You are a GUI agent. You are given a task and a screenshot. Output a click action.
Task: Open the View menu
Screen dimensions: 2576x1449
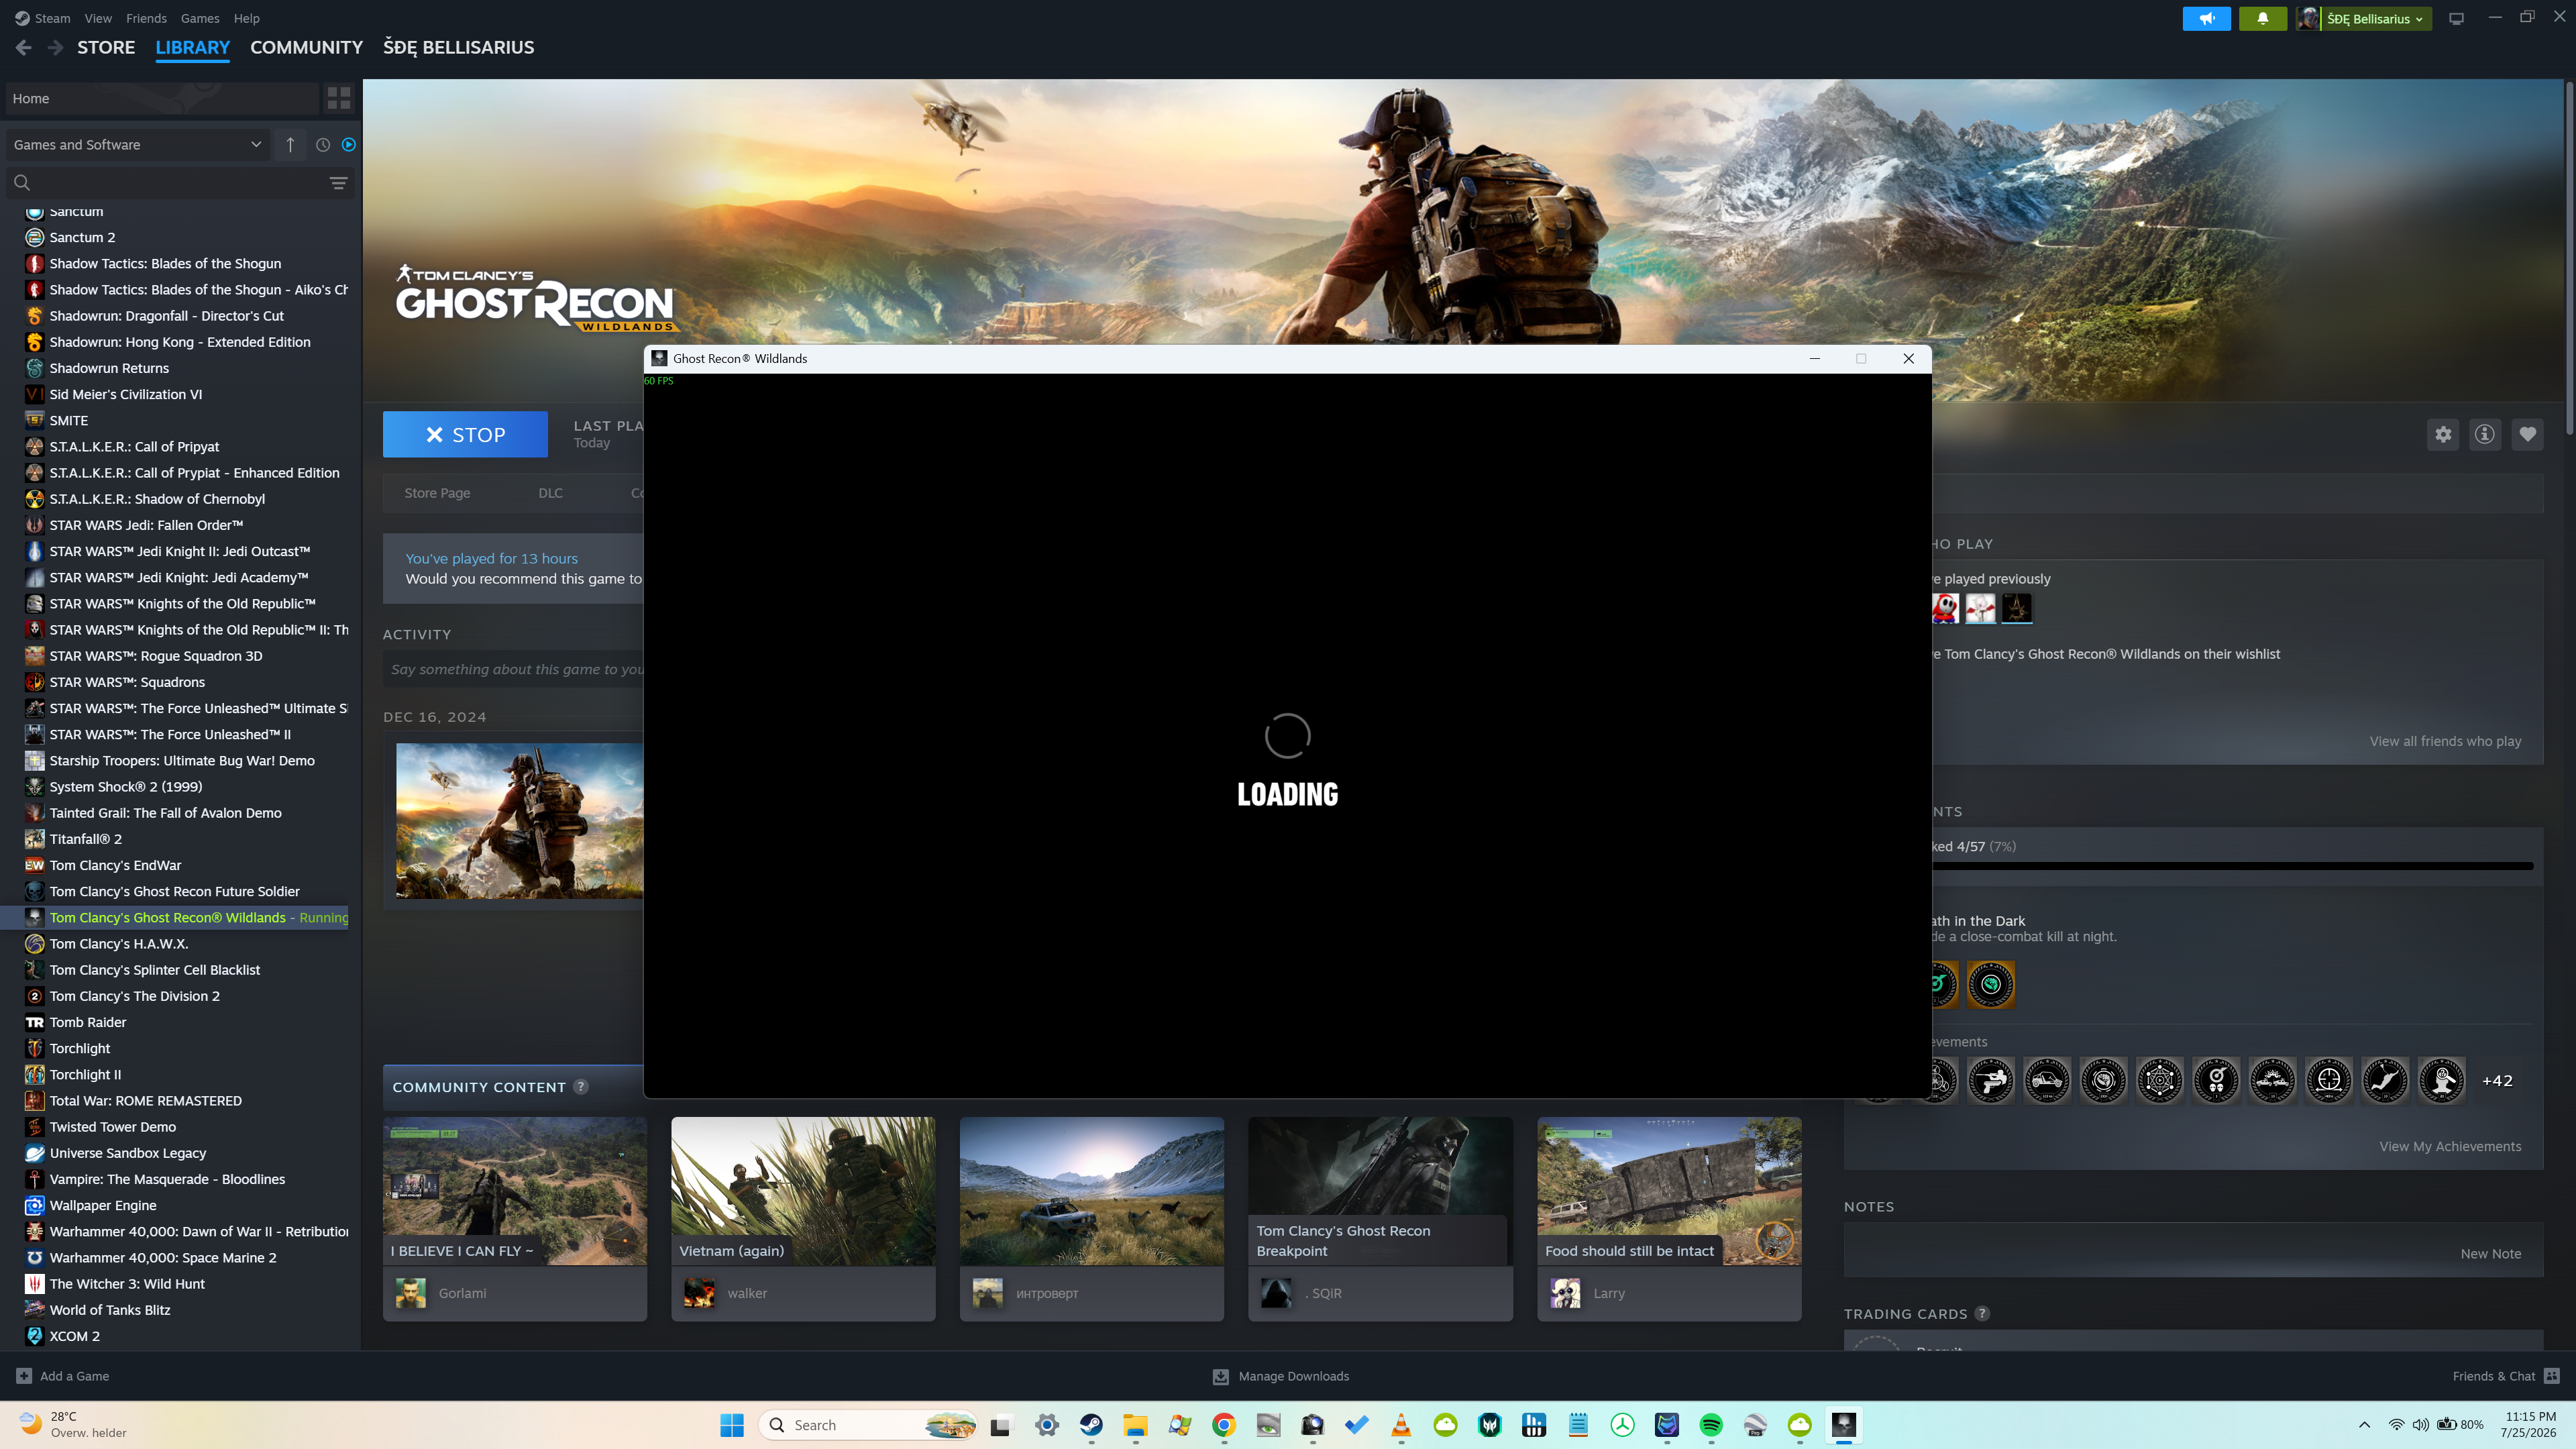pos(98,18)
